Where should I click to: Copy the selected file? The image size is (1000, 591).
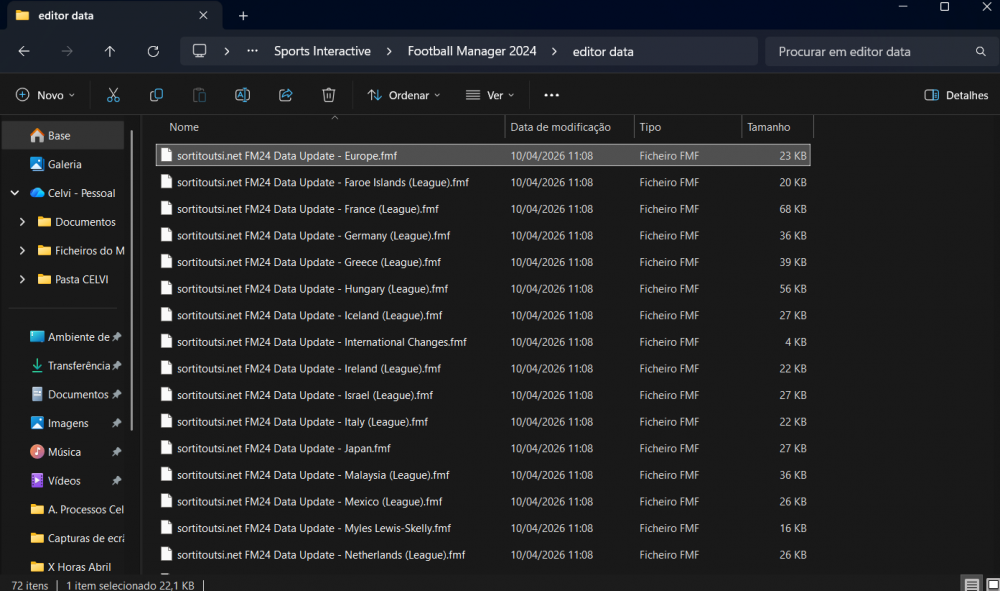click(x=156, y=95)
